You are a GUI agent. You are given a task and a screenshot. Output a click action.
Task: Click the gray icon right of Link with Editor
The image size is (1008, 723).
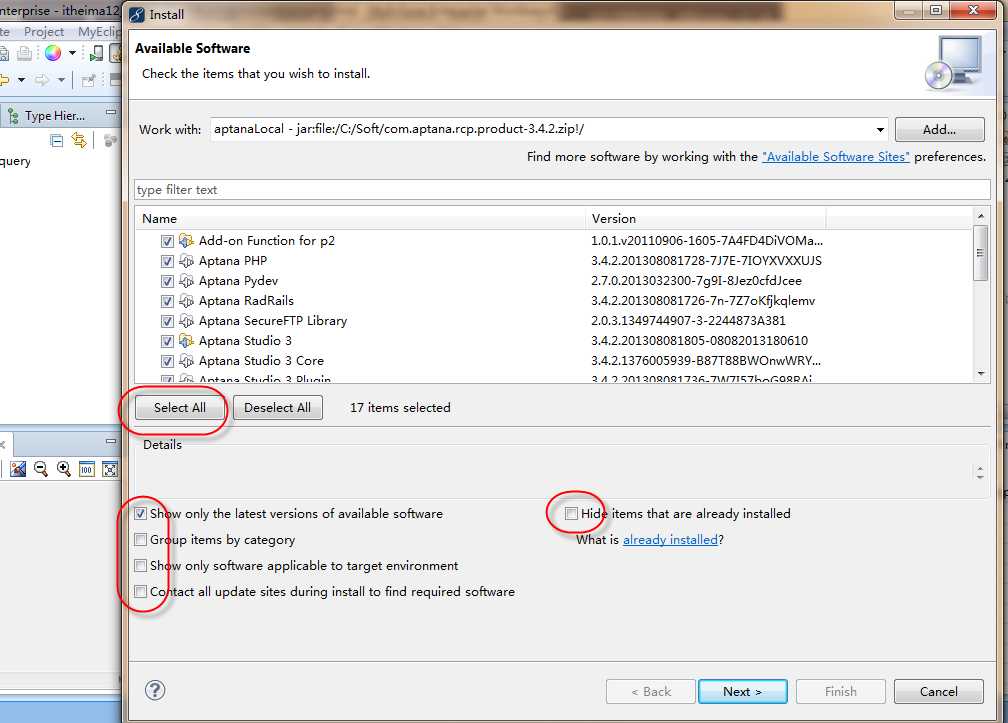point(111,140)
